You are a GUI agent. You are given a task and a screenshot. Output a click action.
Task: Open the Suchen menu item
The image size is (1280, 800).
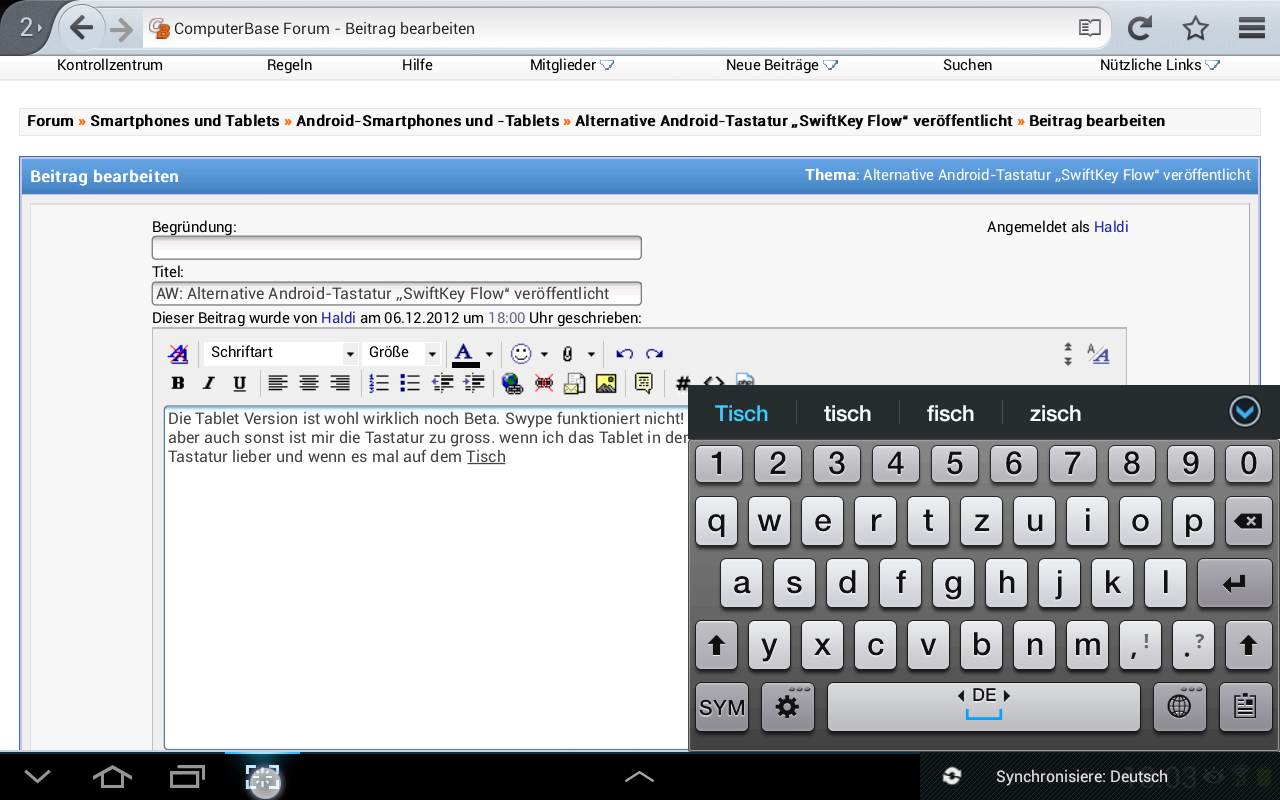click(x=968, y=65)
